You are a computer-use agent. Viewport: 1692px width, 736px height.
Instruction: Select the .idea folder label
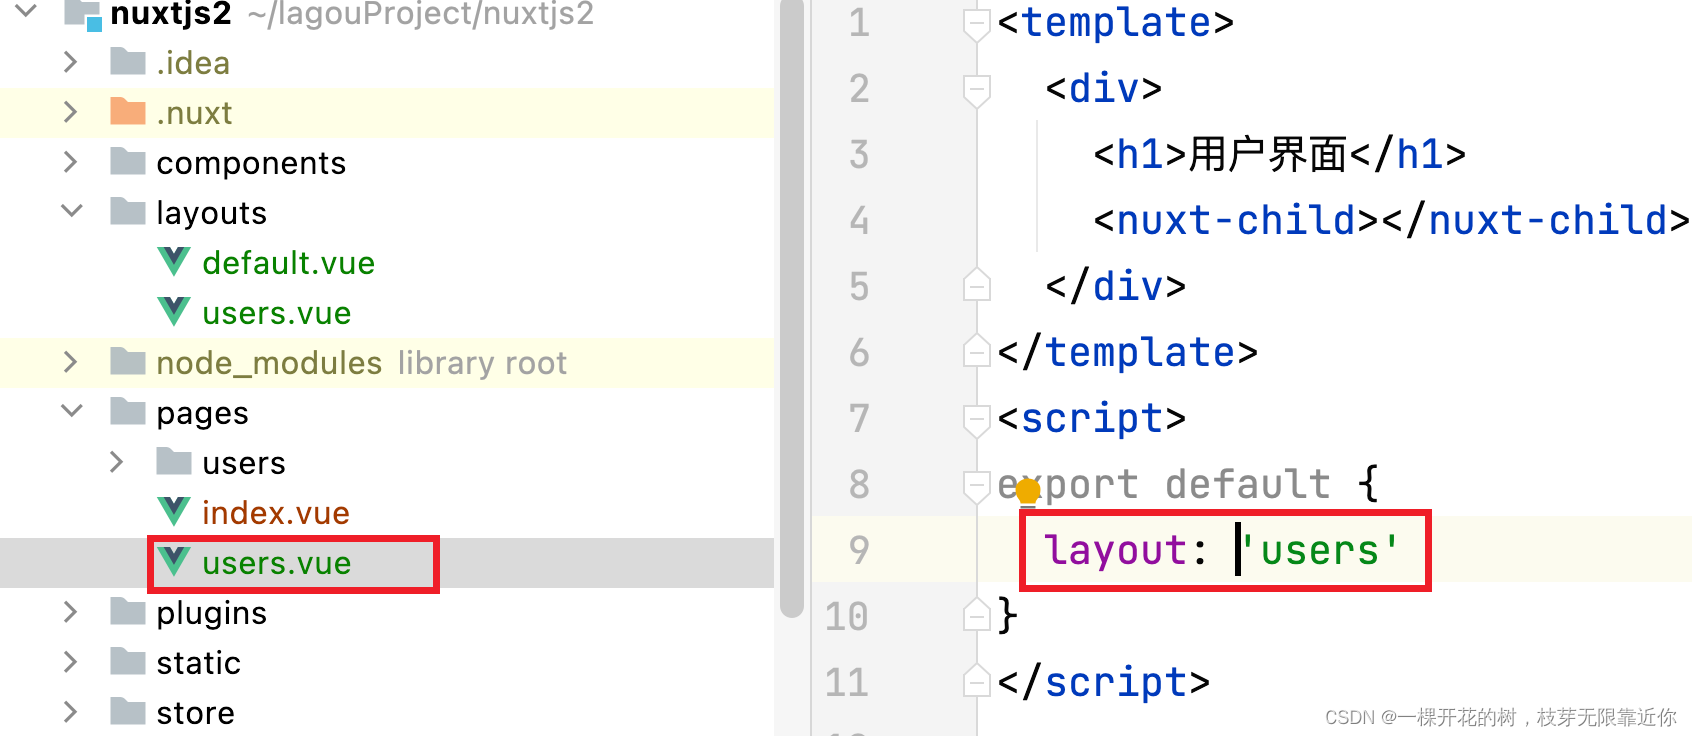click(193, 63)
